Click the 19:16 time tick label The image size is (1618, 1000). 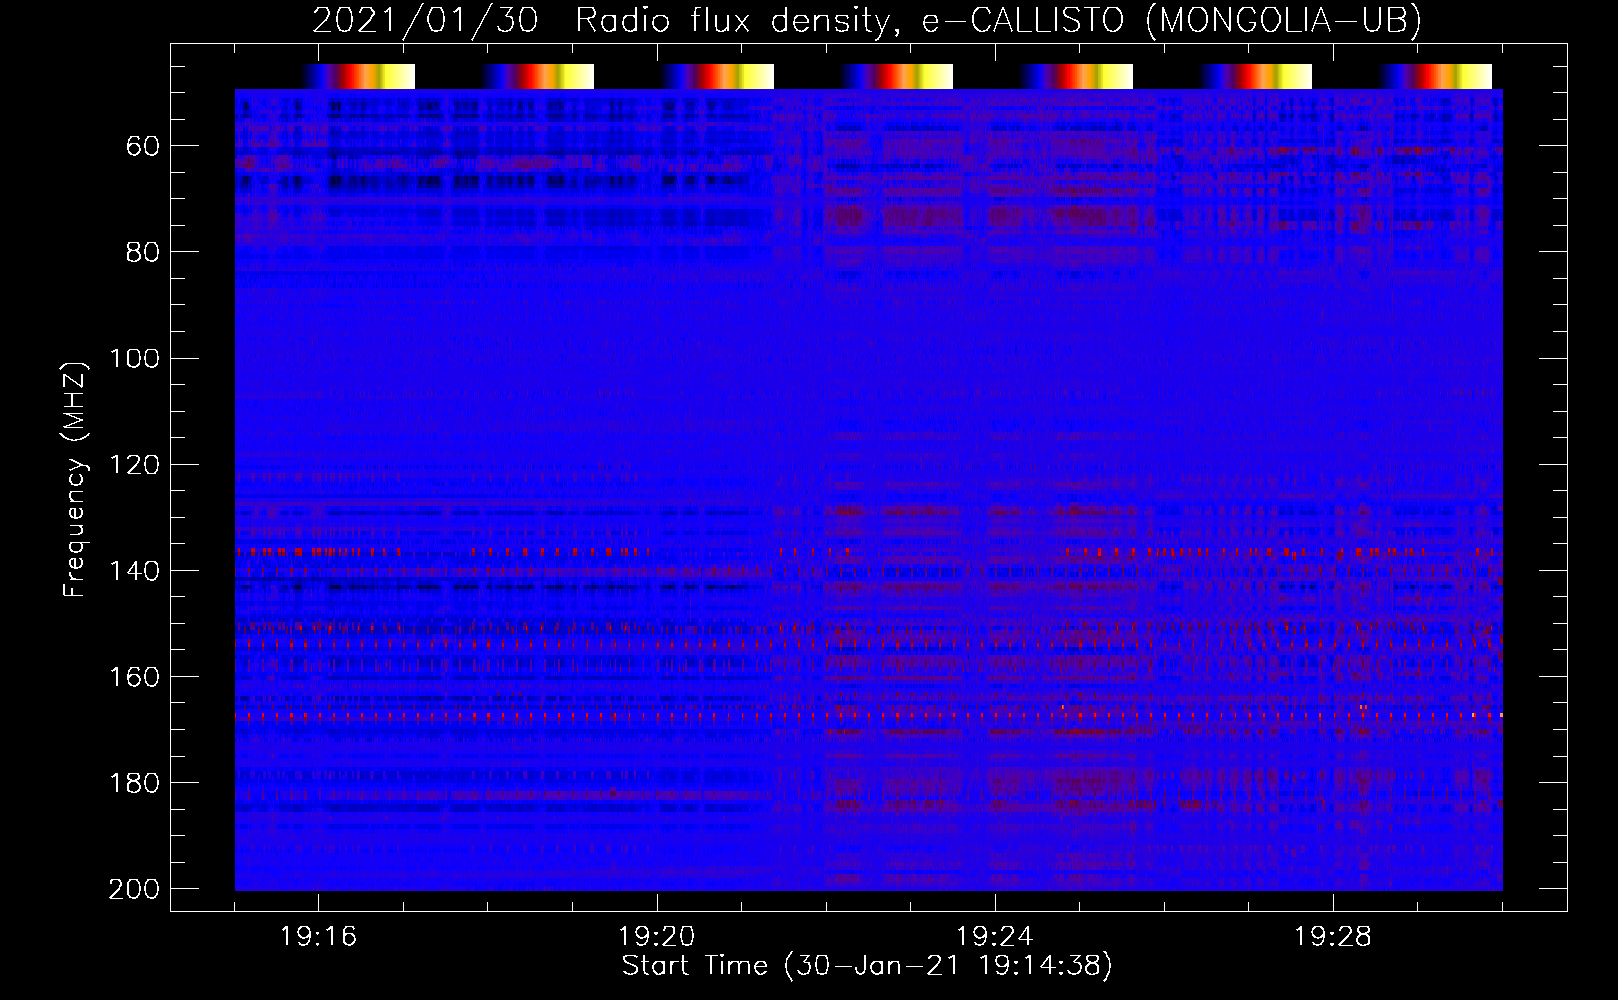pos(318,937)
